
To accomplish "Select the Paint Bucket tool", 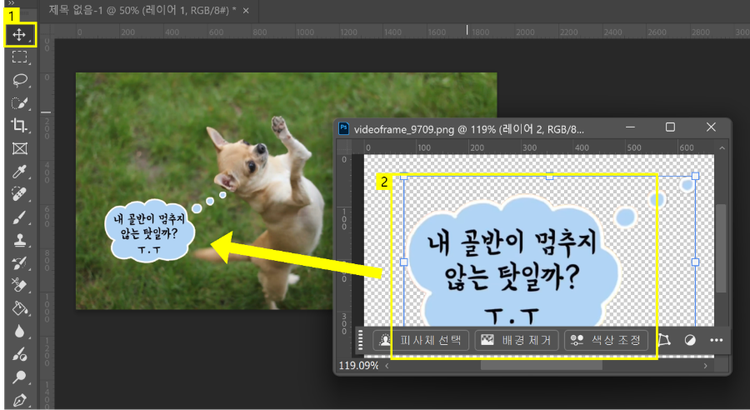I will coord(19,309).
